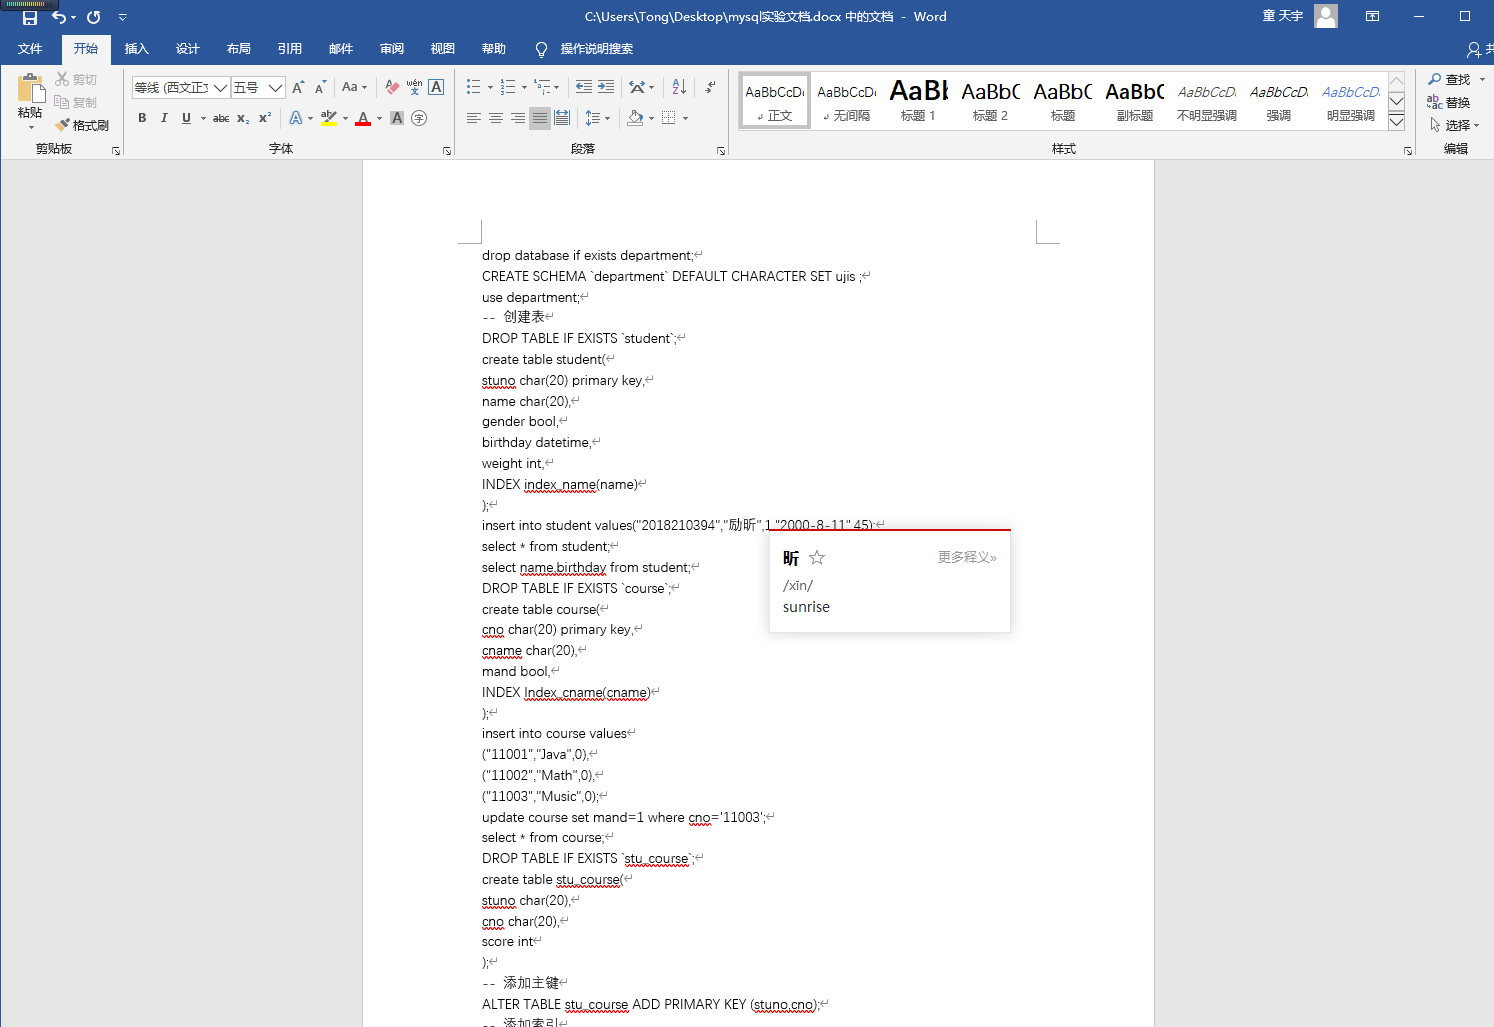
Task: Open the 选择 dropdown in editing group
Action: coord(1455,125)
